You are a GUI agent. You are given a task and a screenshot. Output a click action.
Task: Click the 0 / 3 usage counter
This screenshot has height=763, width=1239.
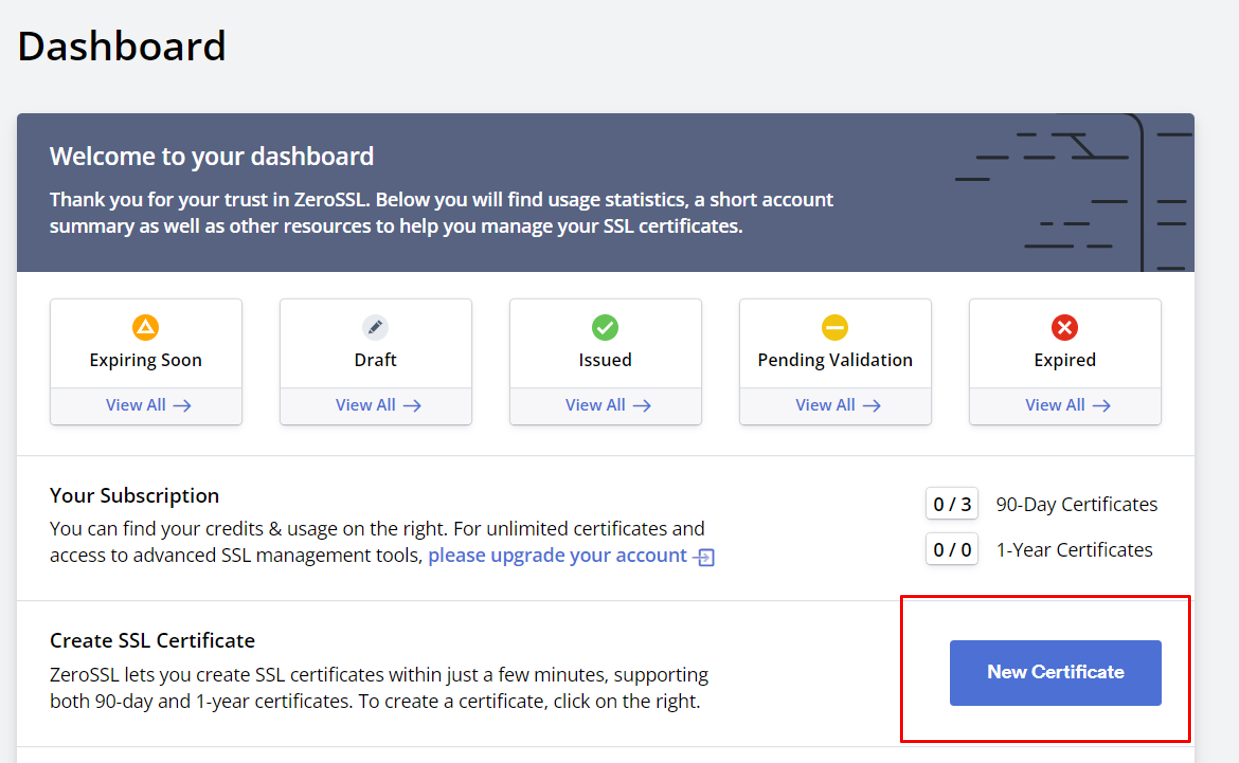[952, 504]
